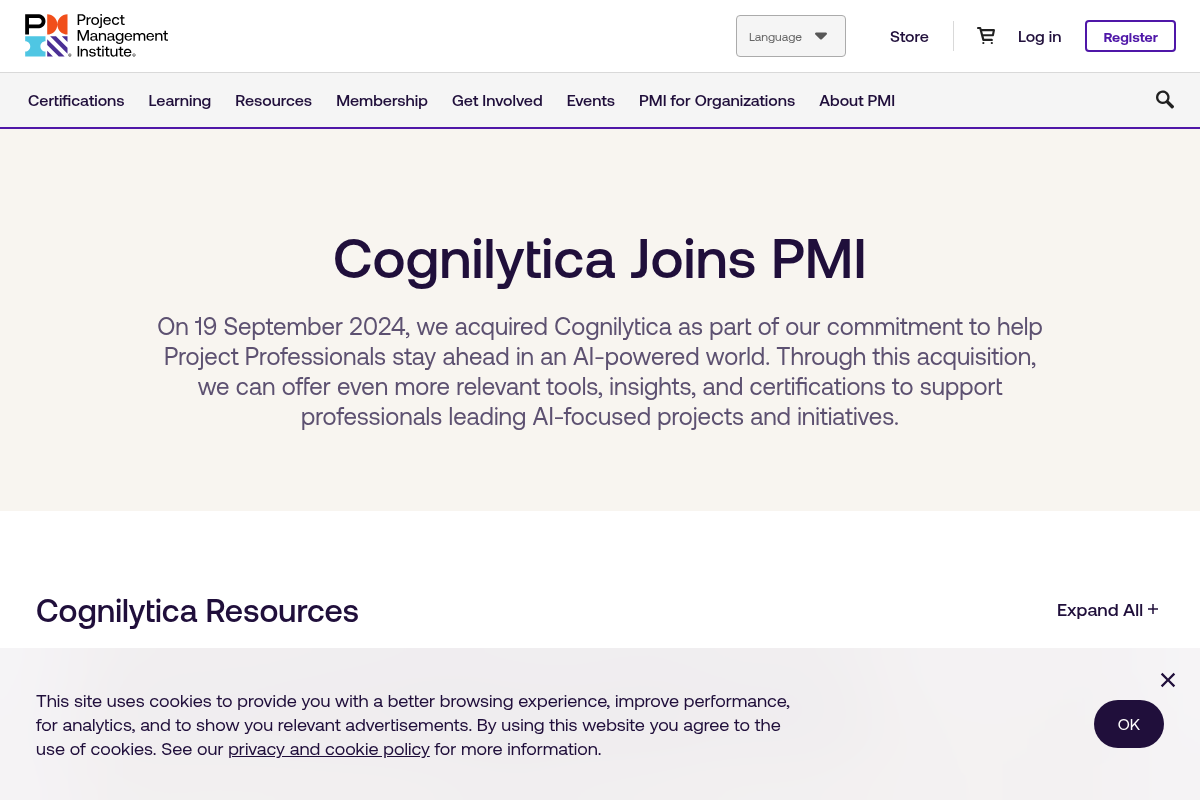Open the Resources menu

click(273, 101)
